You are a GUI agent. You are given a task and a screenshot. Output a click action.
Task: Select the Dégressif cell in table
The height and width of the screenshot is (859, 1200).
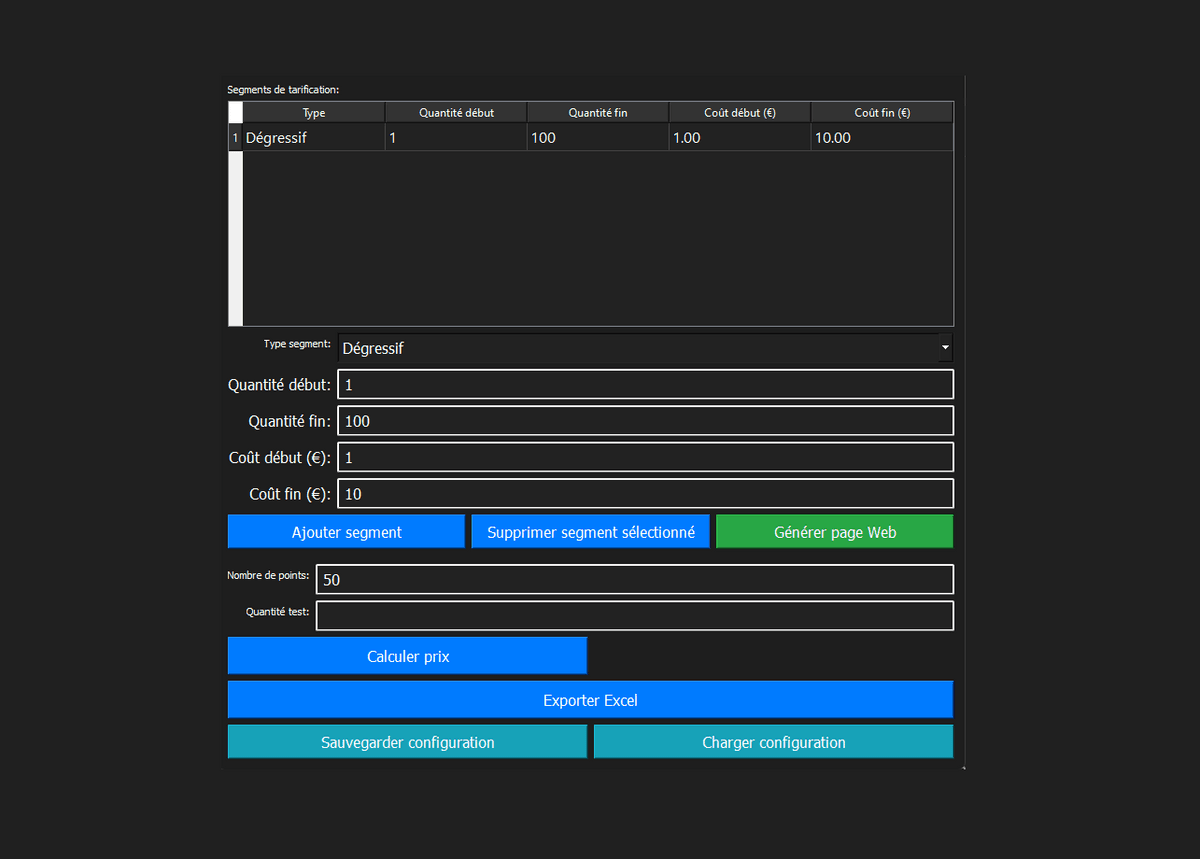pos(314,138)
